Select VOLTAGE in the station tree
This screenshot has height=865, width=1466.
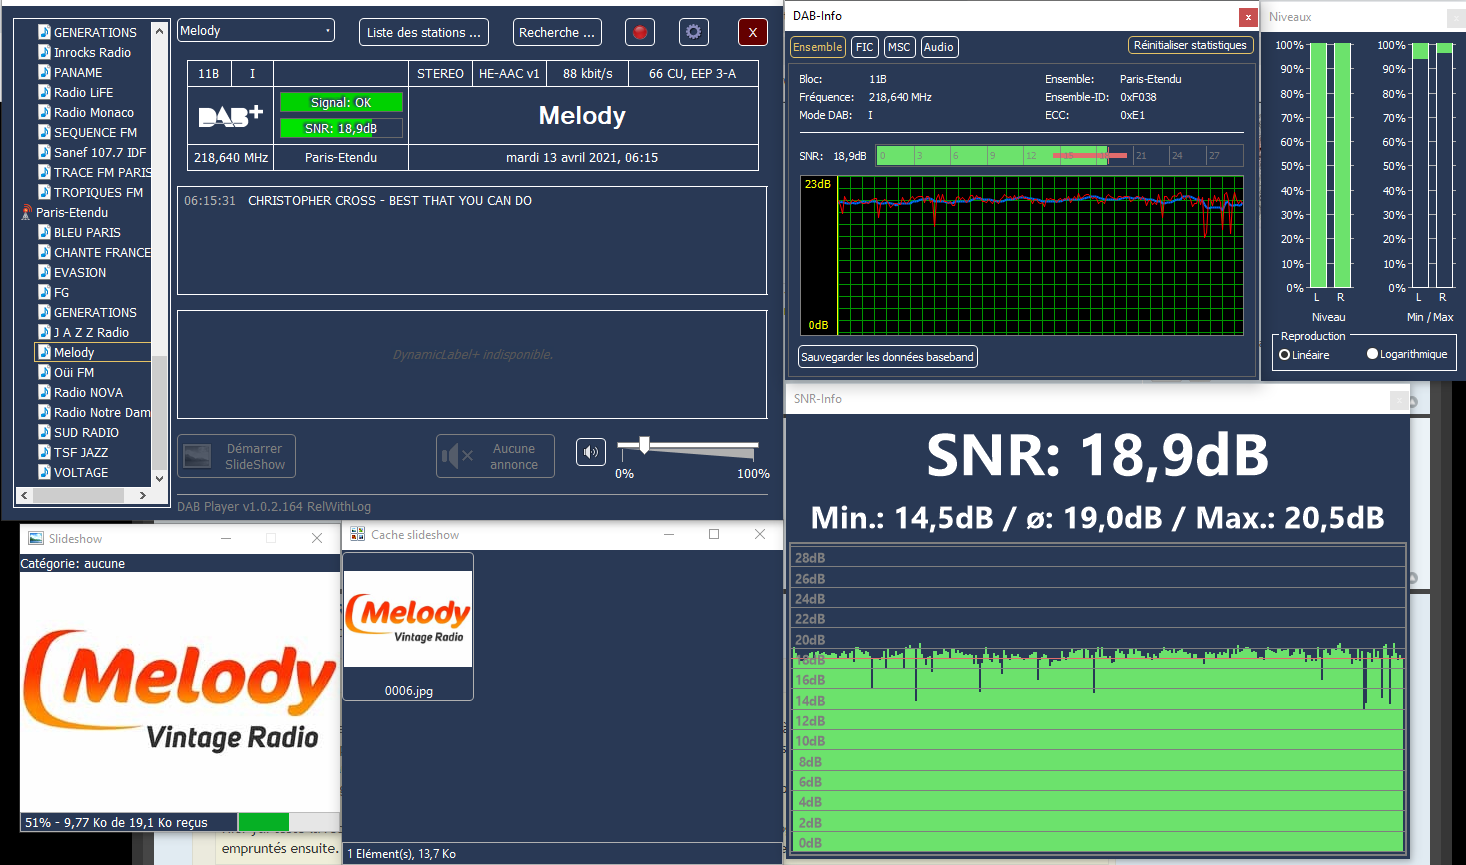81,472
